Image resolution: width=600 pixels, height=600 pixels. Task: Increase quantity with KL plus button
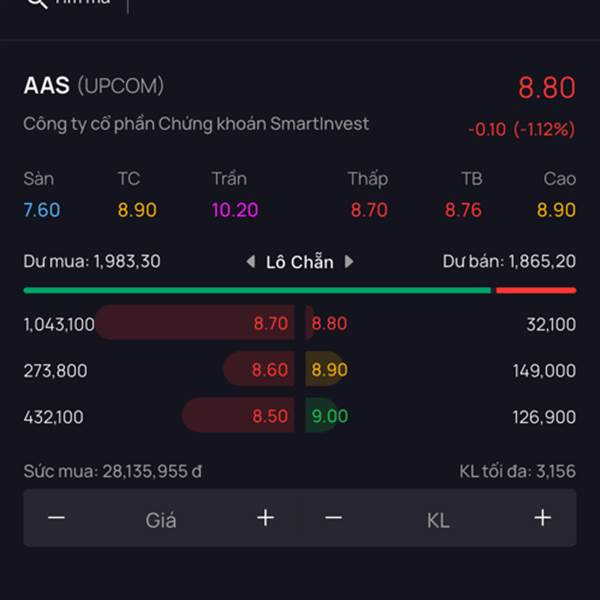[542, 518]
